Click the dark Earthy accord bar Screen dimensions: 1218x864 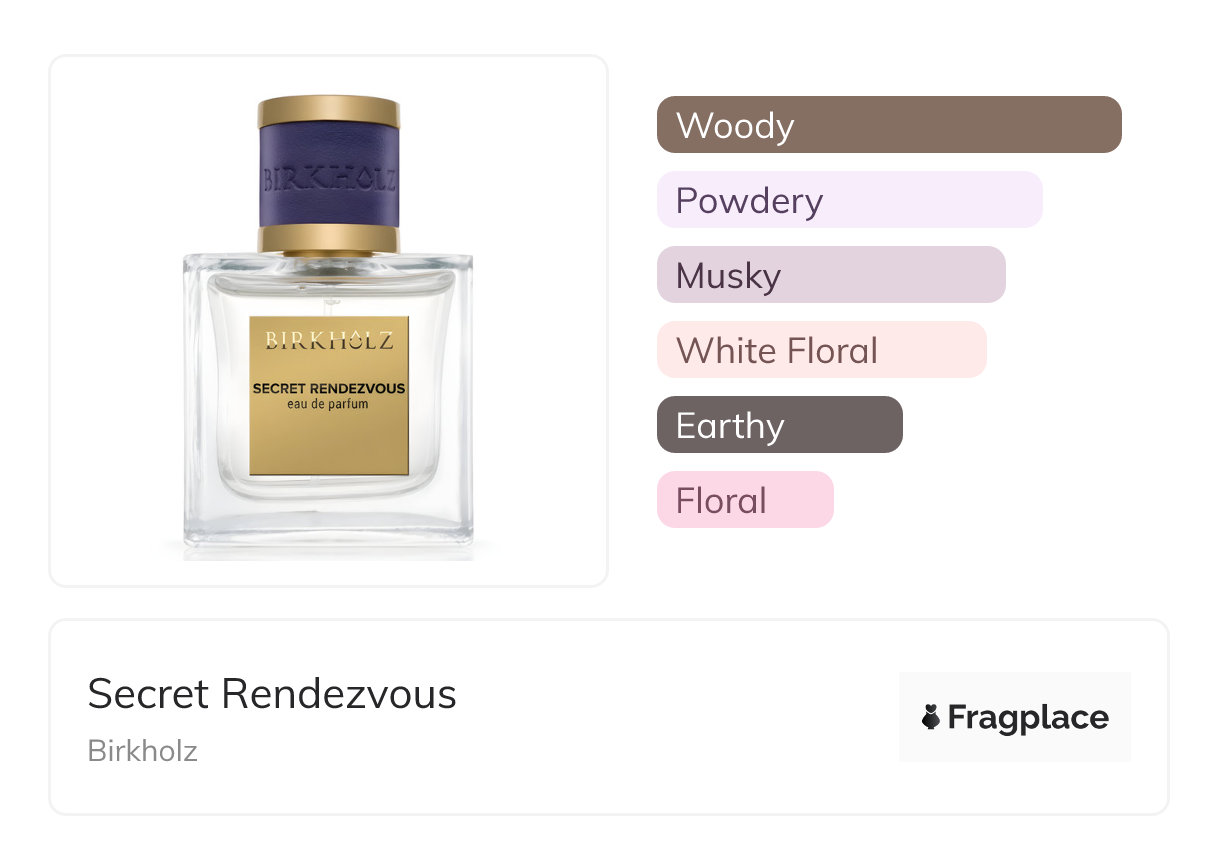(779, 425)
